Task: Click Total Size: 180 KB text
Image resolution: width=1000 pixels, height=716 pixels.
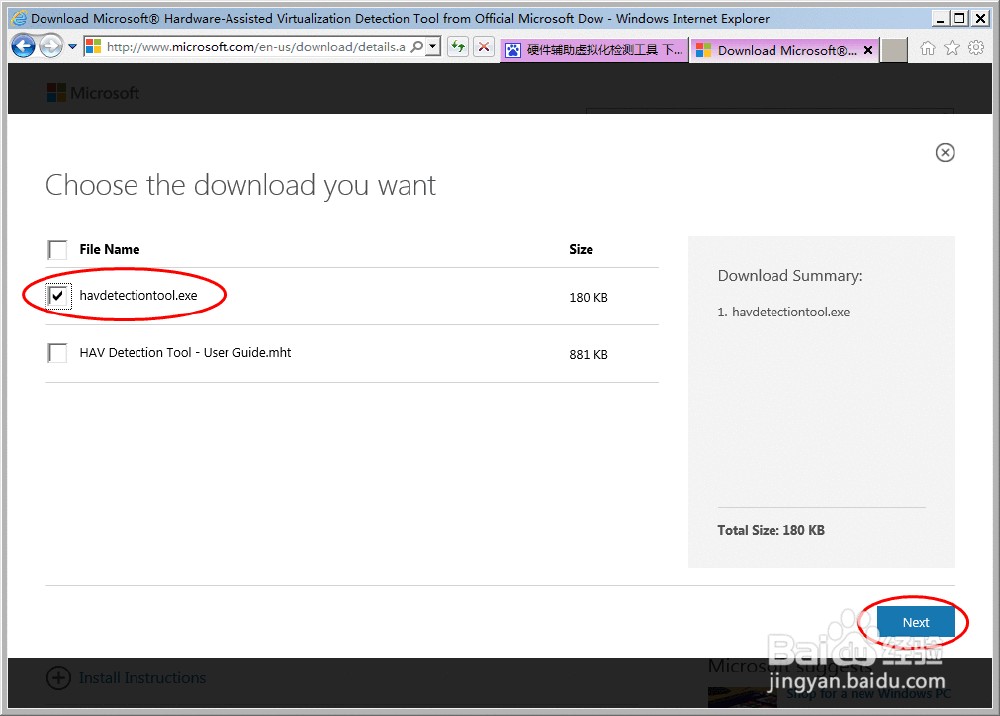Action: tap(771, 530)
